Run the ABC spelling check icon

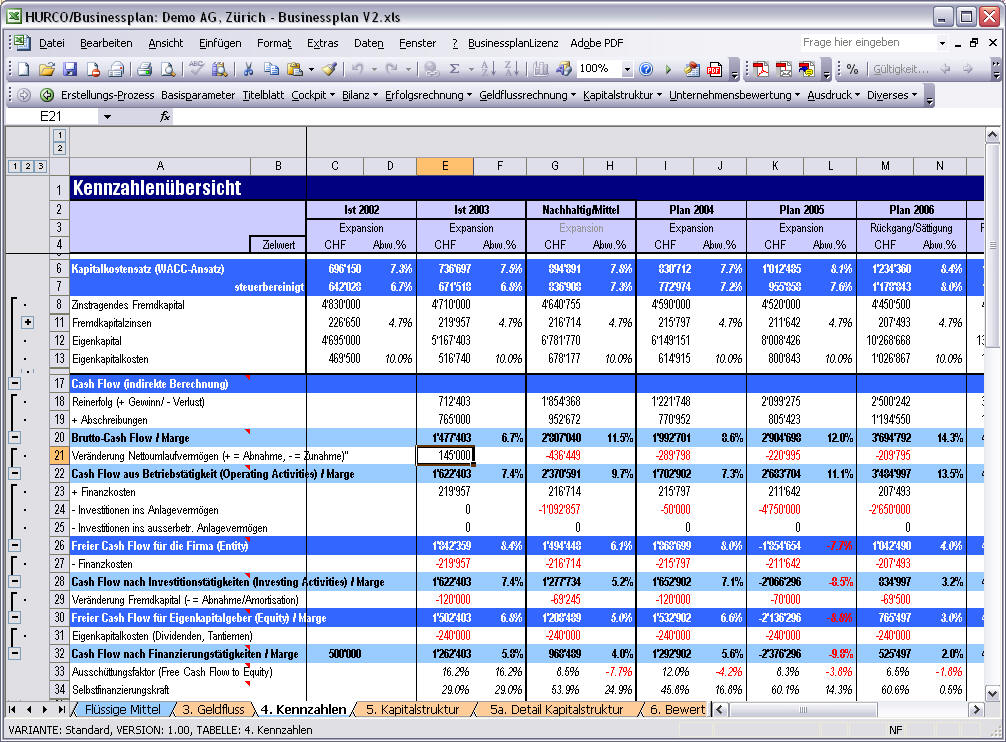196,69
